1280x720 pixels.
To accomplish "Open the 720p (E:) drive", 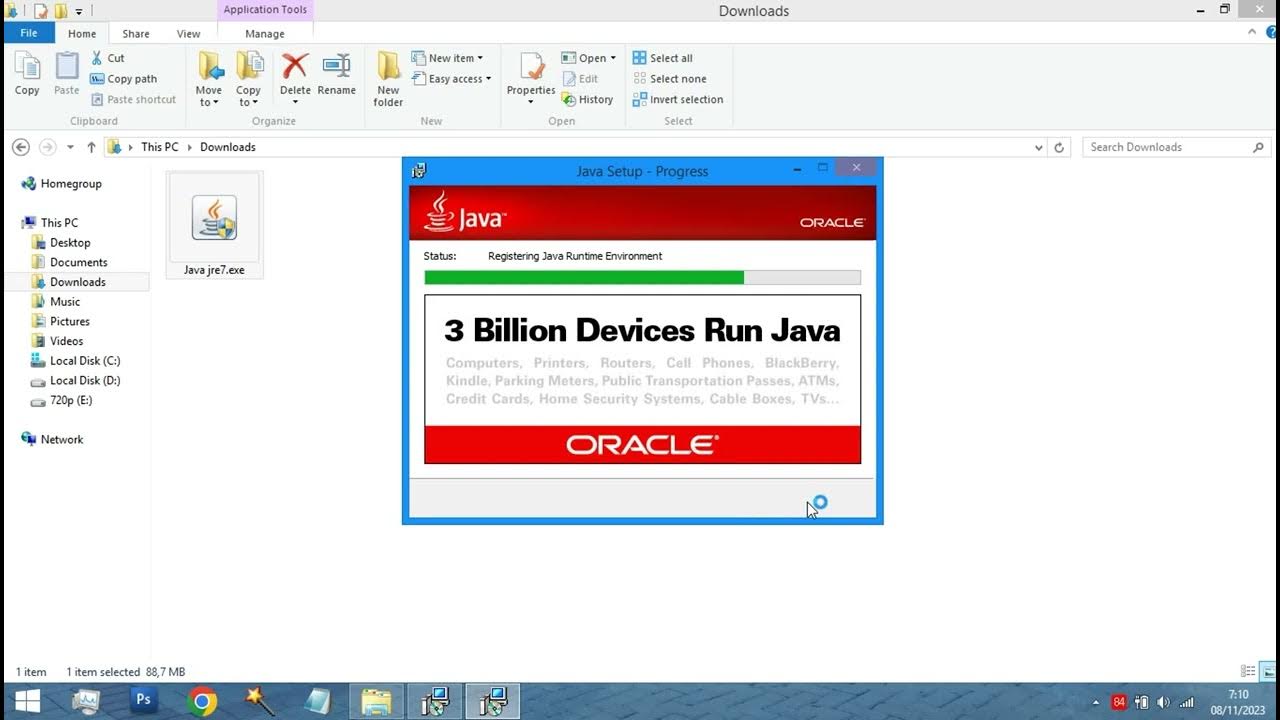I will pos(62,400).
